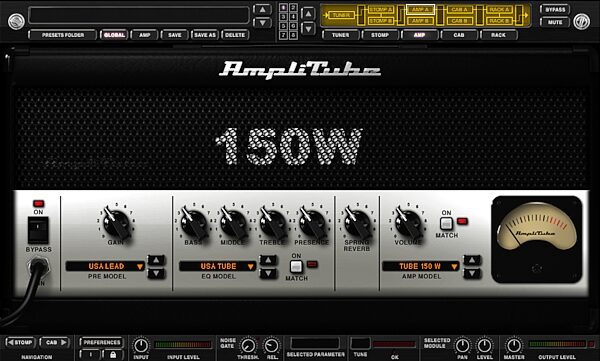Step amp model down with arrow
This screenshot has width=600, height=361.
coord(472,273)
